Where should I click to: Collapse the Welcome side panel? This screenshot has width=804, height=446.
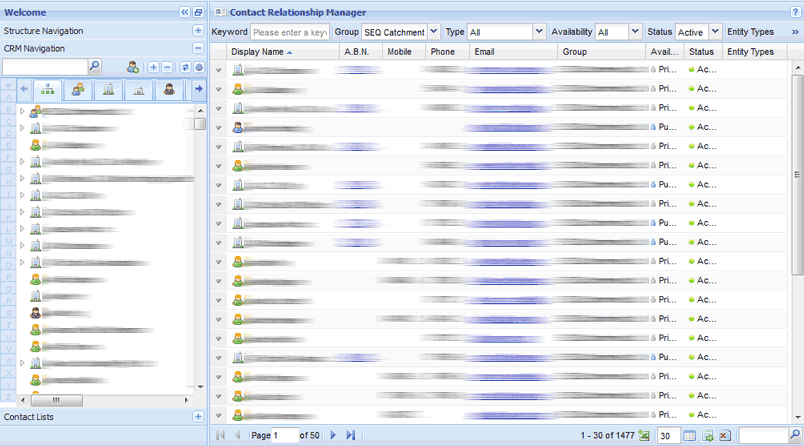tap(184, 12)
